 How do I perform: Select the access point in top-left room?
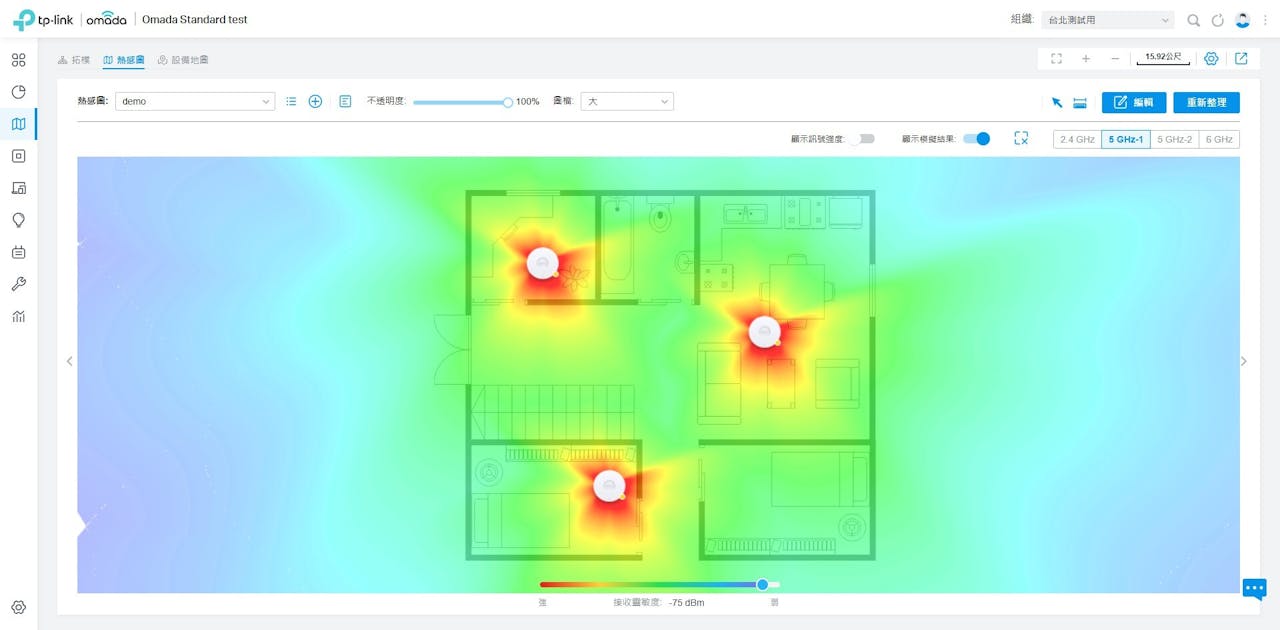pos(542,263)
